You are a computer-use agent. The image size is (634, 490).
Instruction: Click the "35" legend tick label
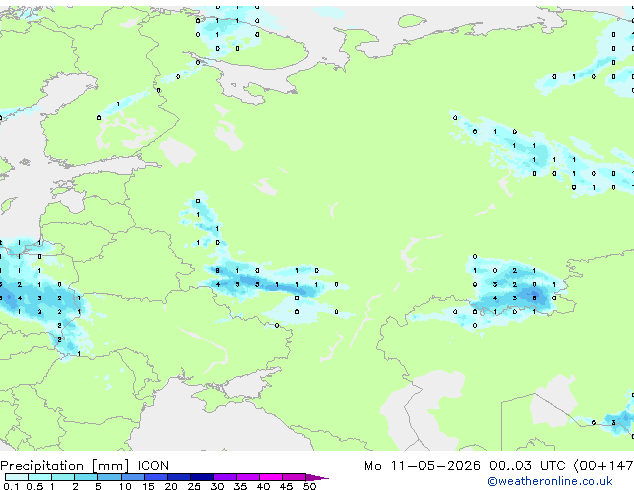[240, 486]
